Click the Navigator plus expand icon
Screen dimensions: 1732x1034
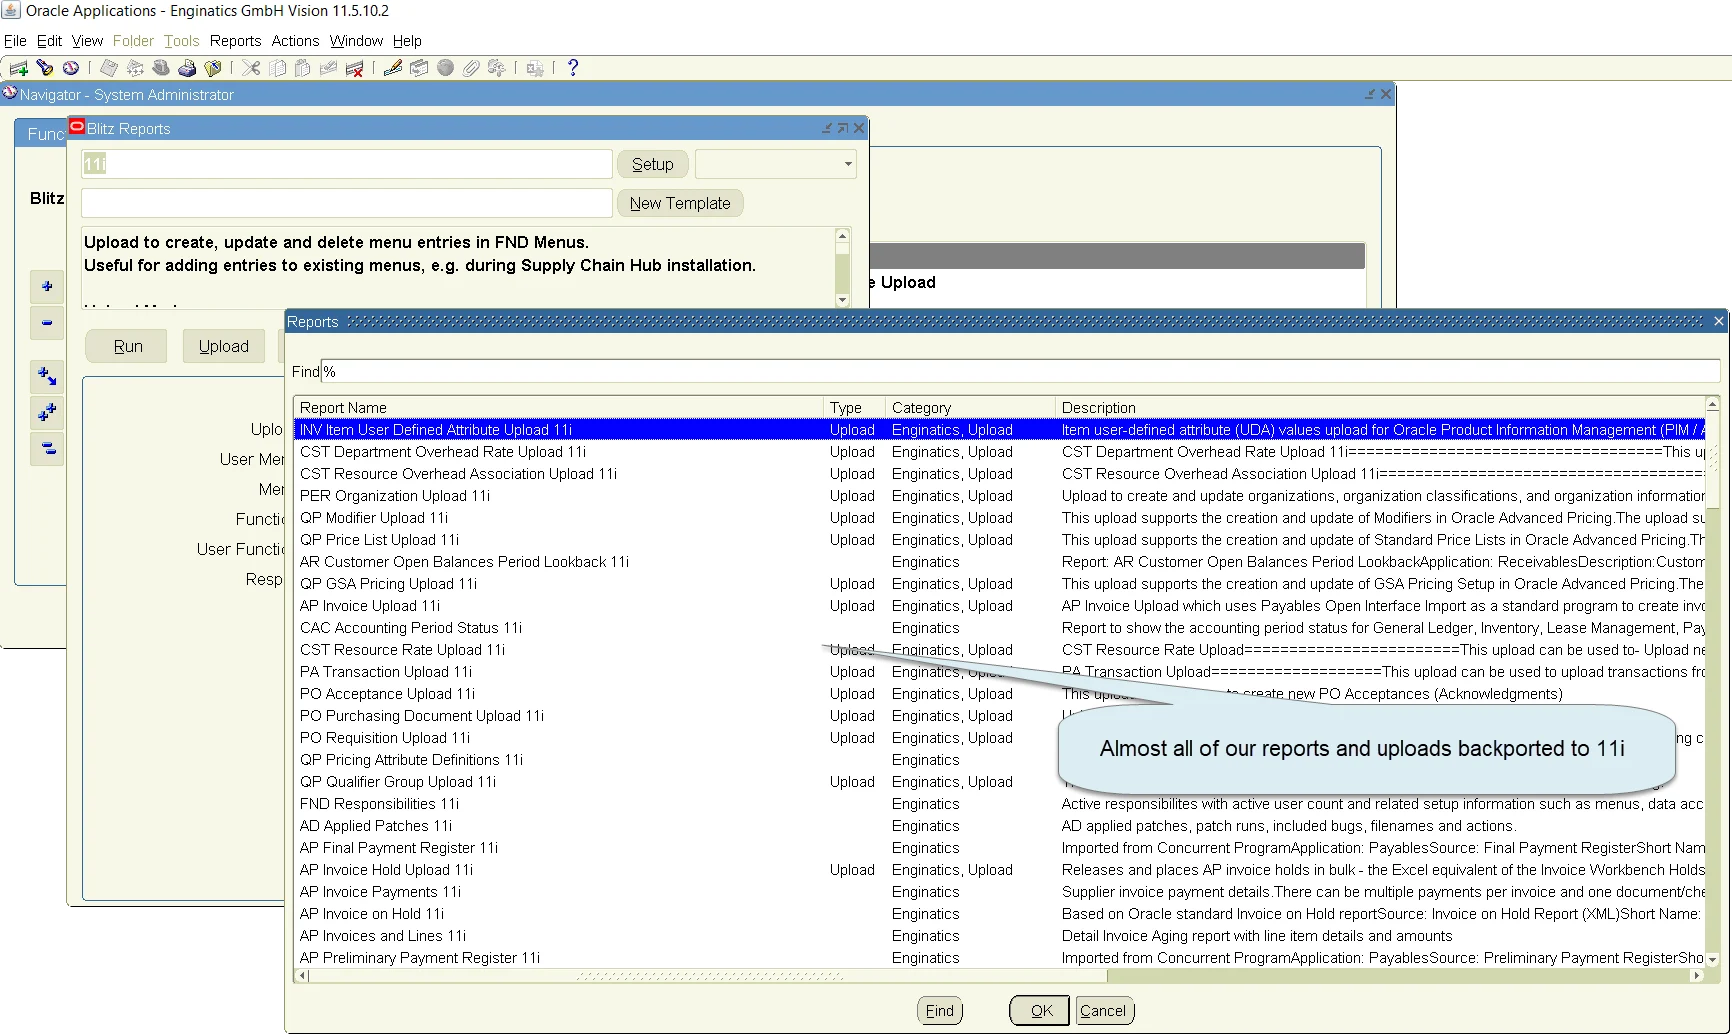(47, 287)
